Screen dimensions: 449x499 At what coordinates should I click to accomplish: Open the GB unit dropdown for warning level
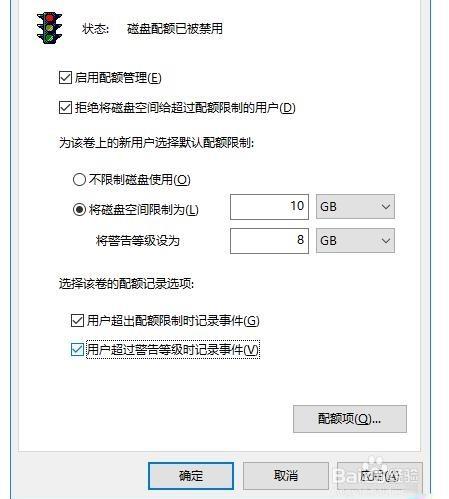[355, 241]
